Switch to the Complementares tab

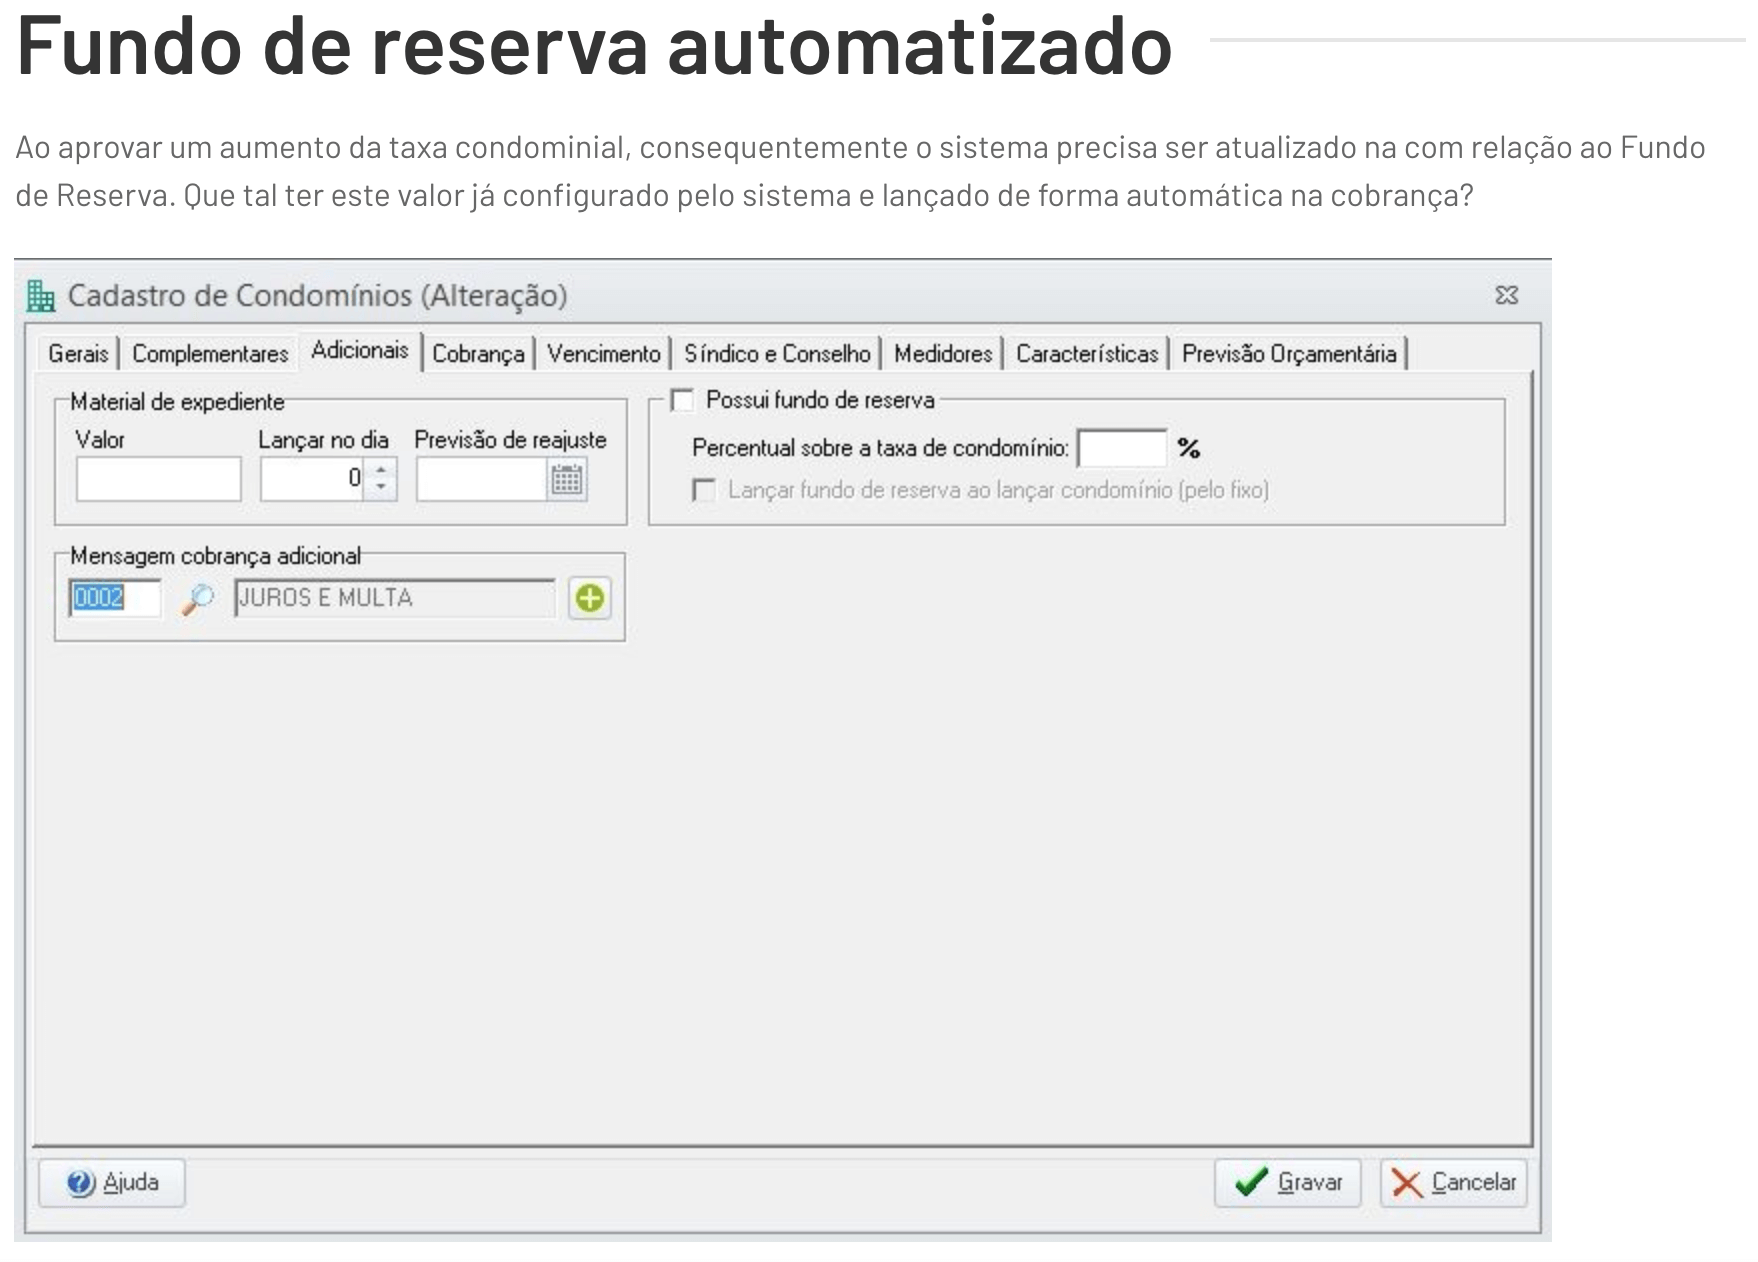[210, 353]
